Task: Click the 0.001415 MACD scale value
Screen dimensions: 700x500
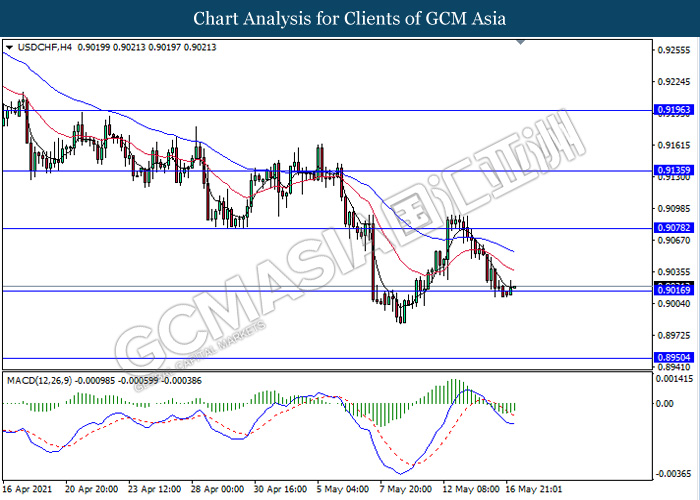Action: click(674, 379)
